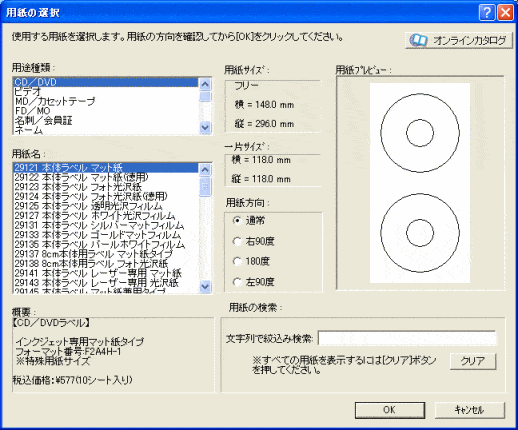Close the 用紙の選択 dialog window

tap(505, 13)
